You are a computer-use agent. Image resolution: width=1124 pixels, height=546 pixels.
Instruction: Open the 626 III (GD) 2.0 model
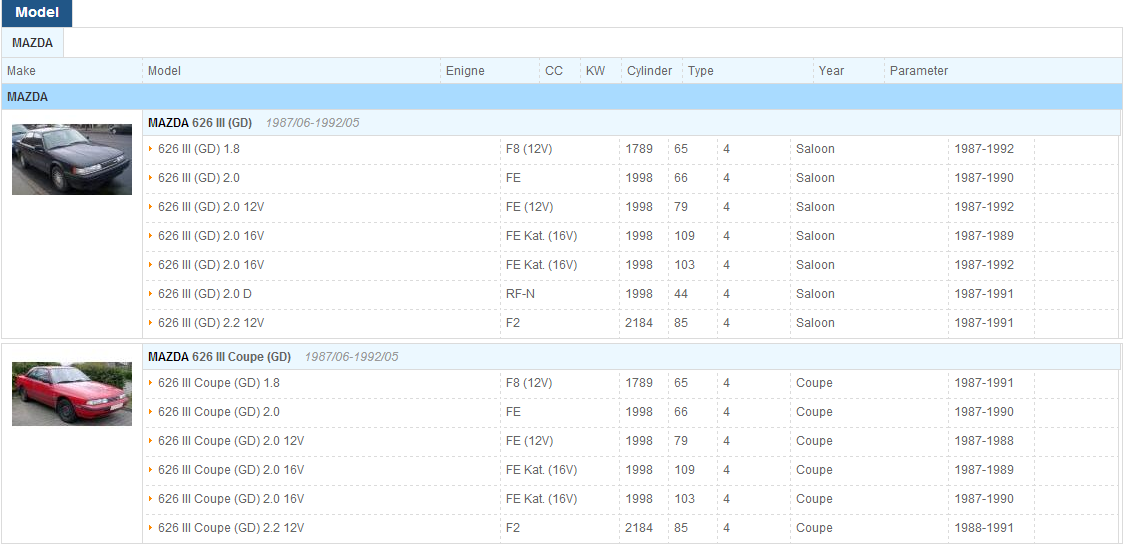[200, 178]
